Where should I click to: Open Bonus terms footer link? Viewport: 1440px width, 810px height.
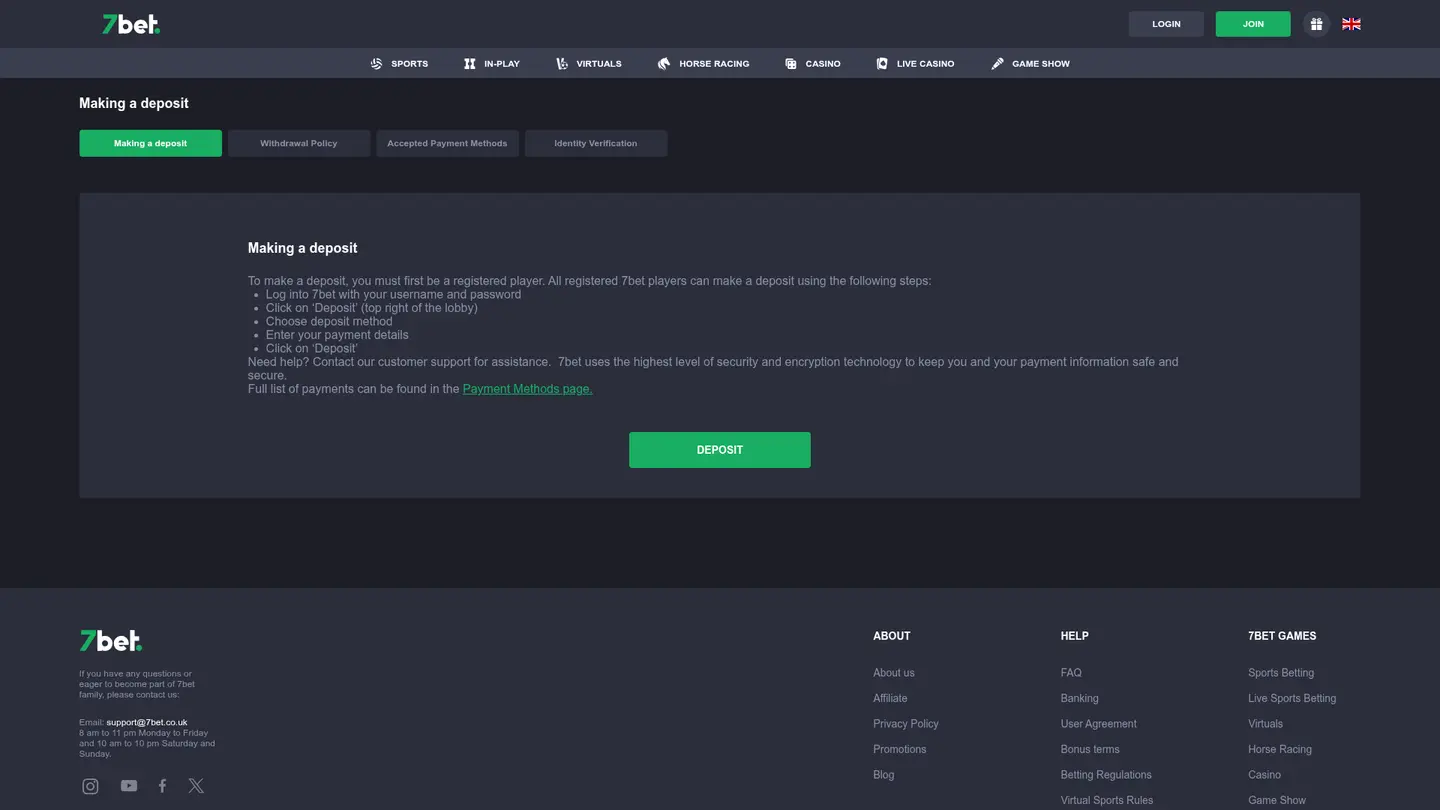pyautogui.click(x=1090, y=749)
